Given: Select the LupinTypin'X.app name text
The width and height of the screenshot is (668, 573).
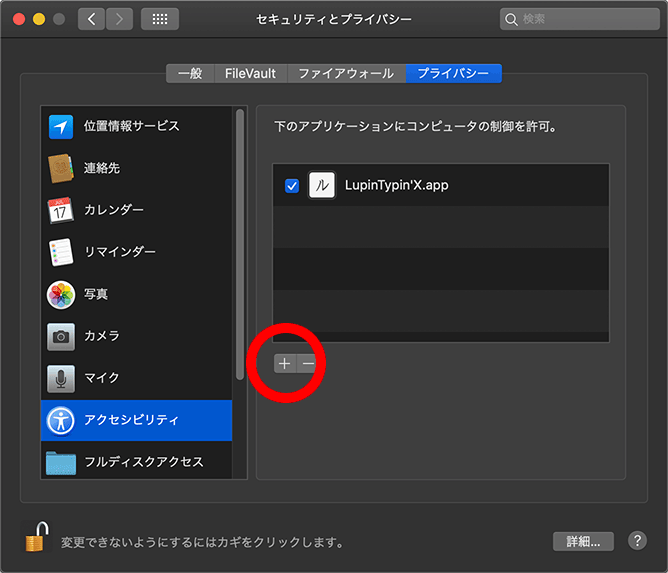Looking at the screenshot, I should pyautogui.click(x=397, y=185).
